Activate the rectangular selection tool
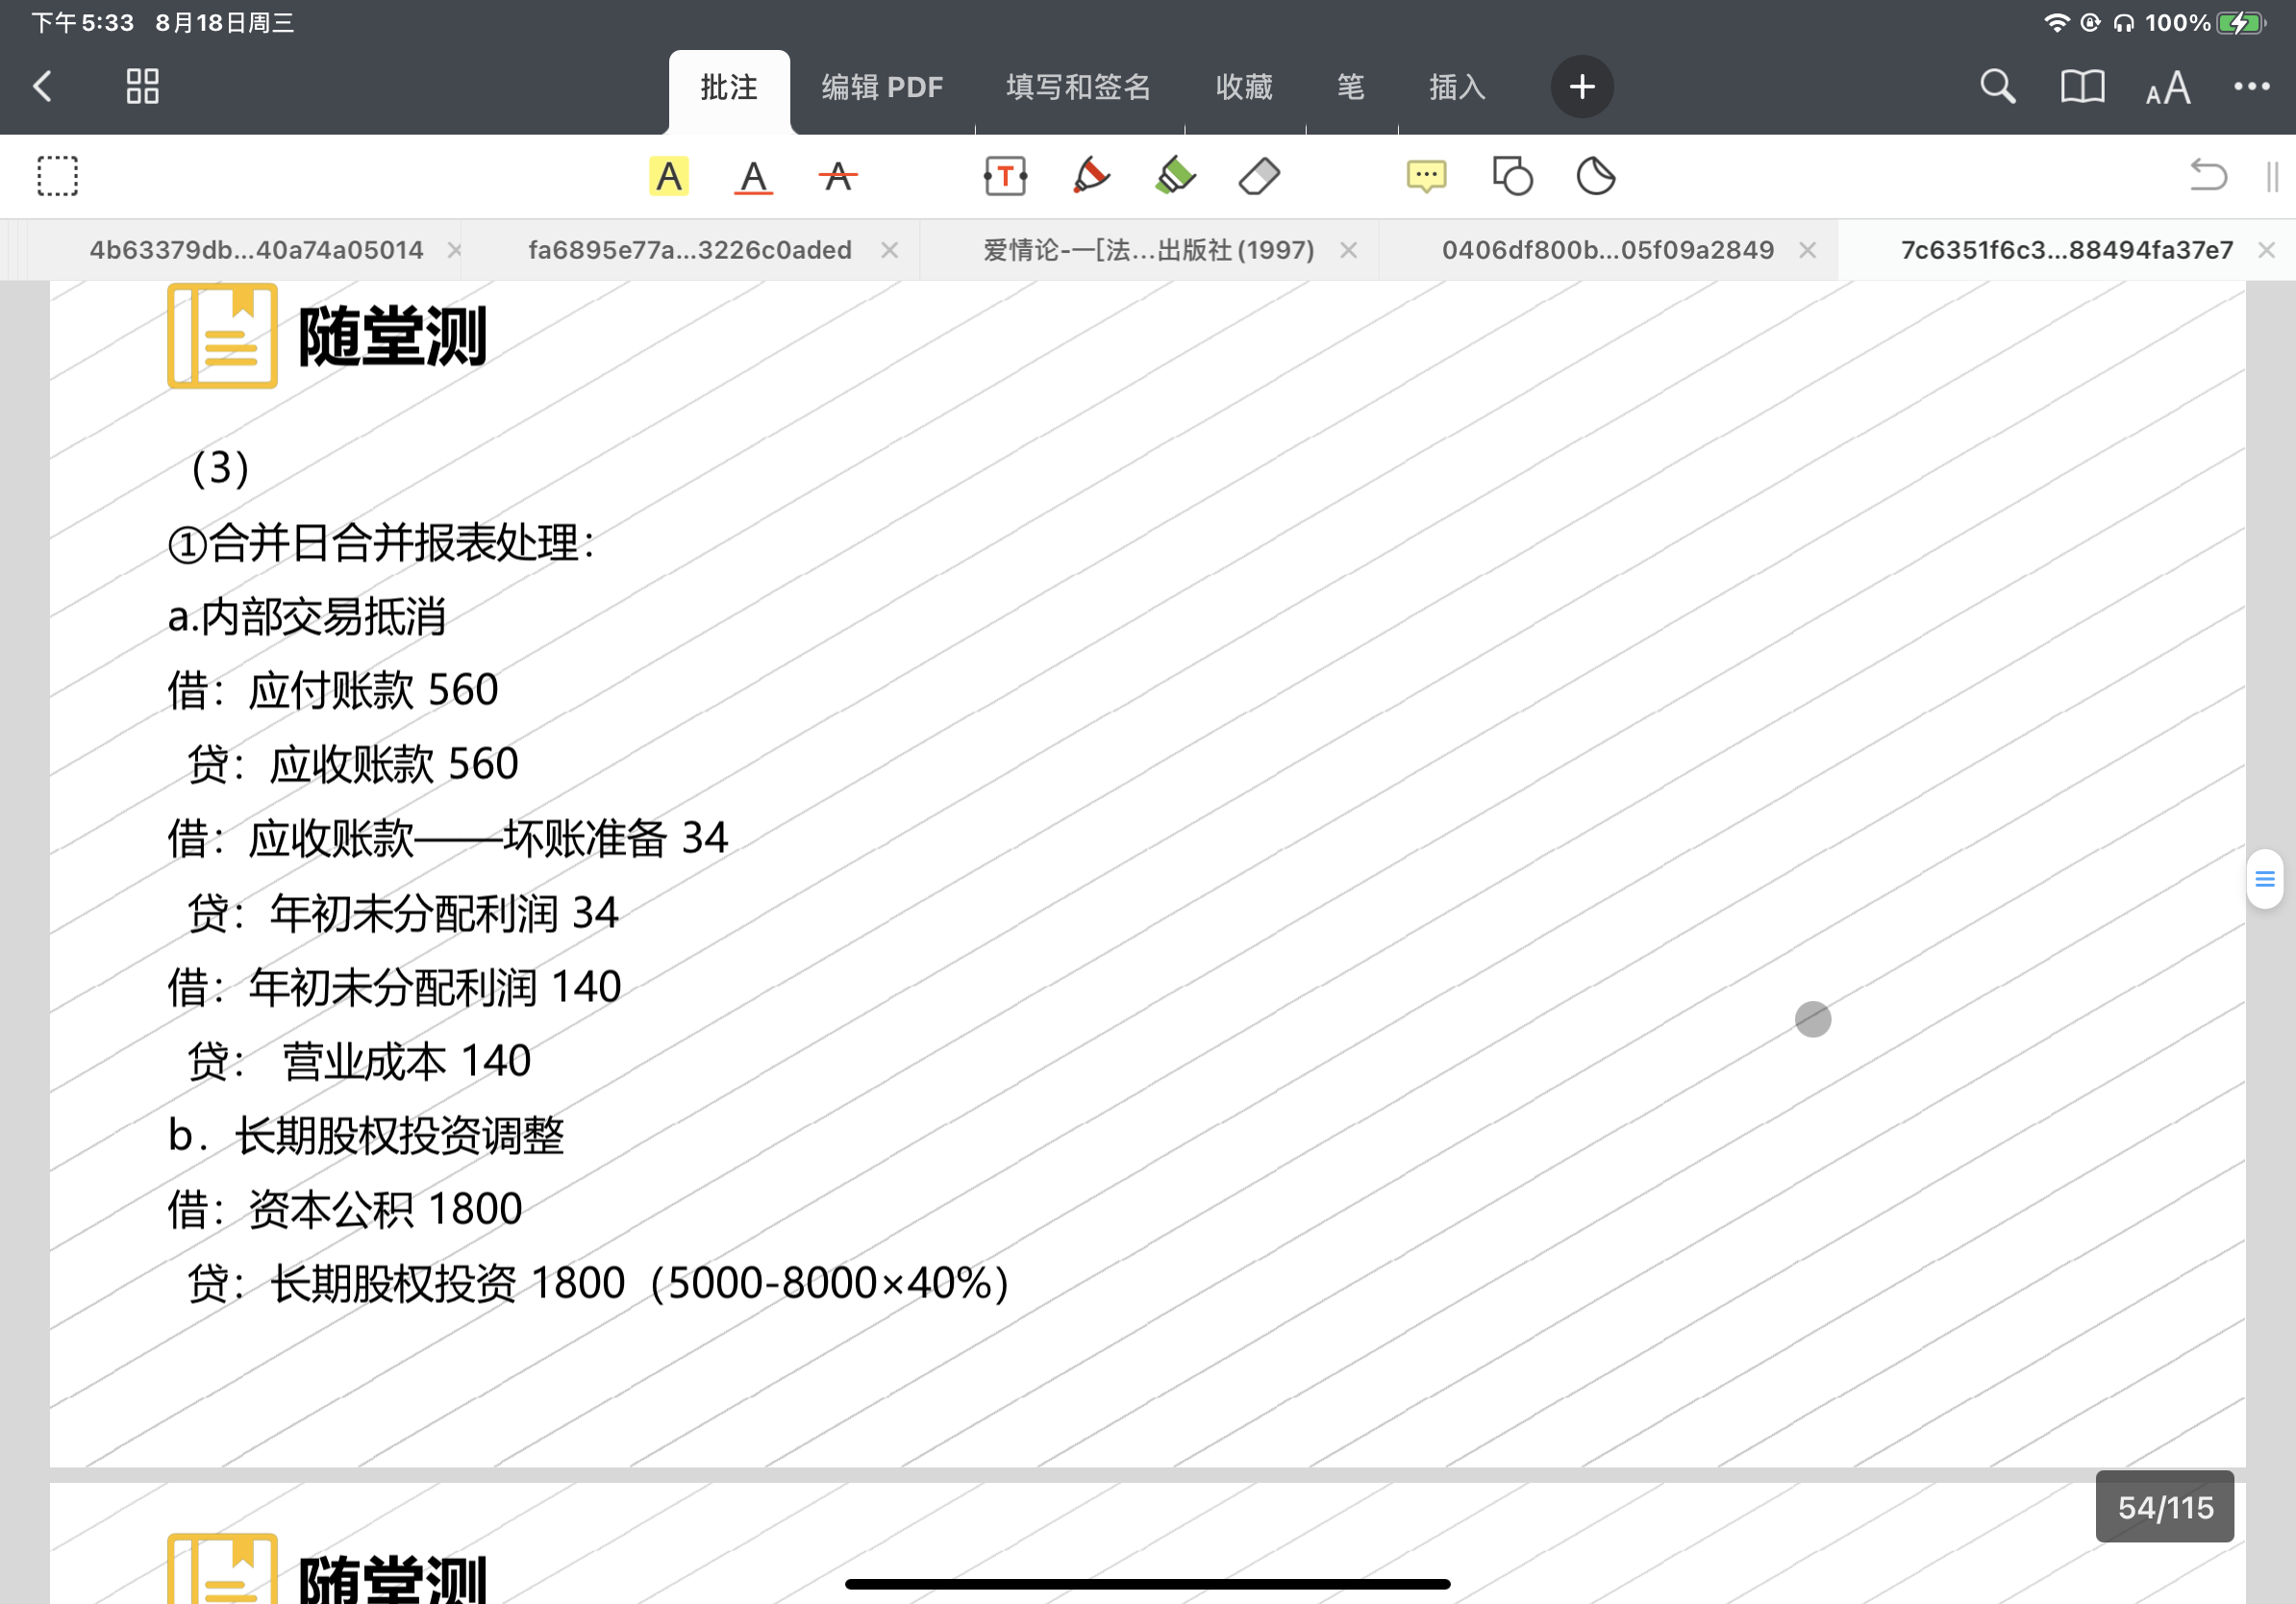 tap(58, 177)
